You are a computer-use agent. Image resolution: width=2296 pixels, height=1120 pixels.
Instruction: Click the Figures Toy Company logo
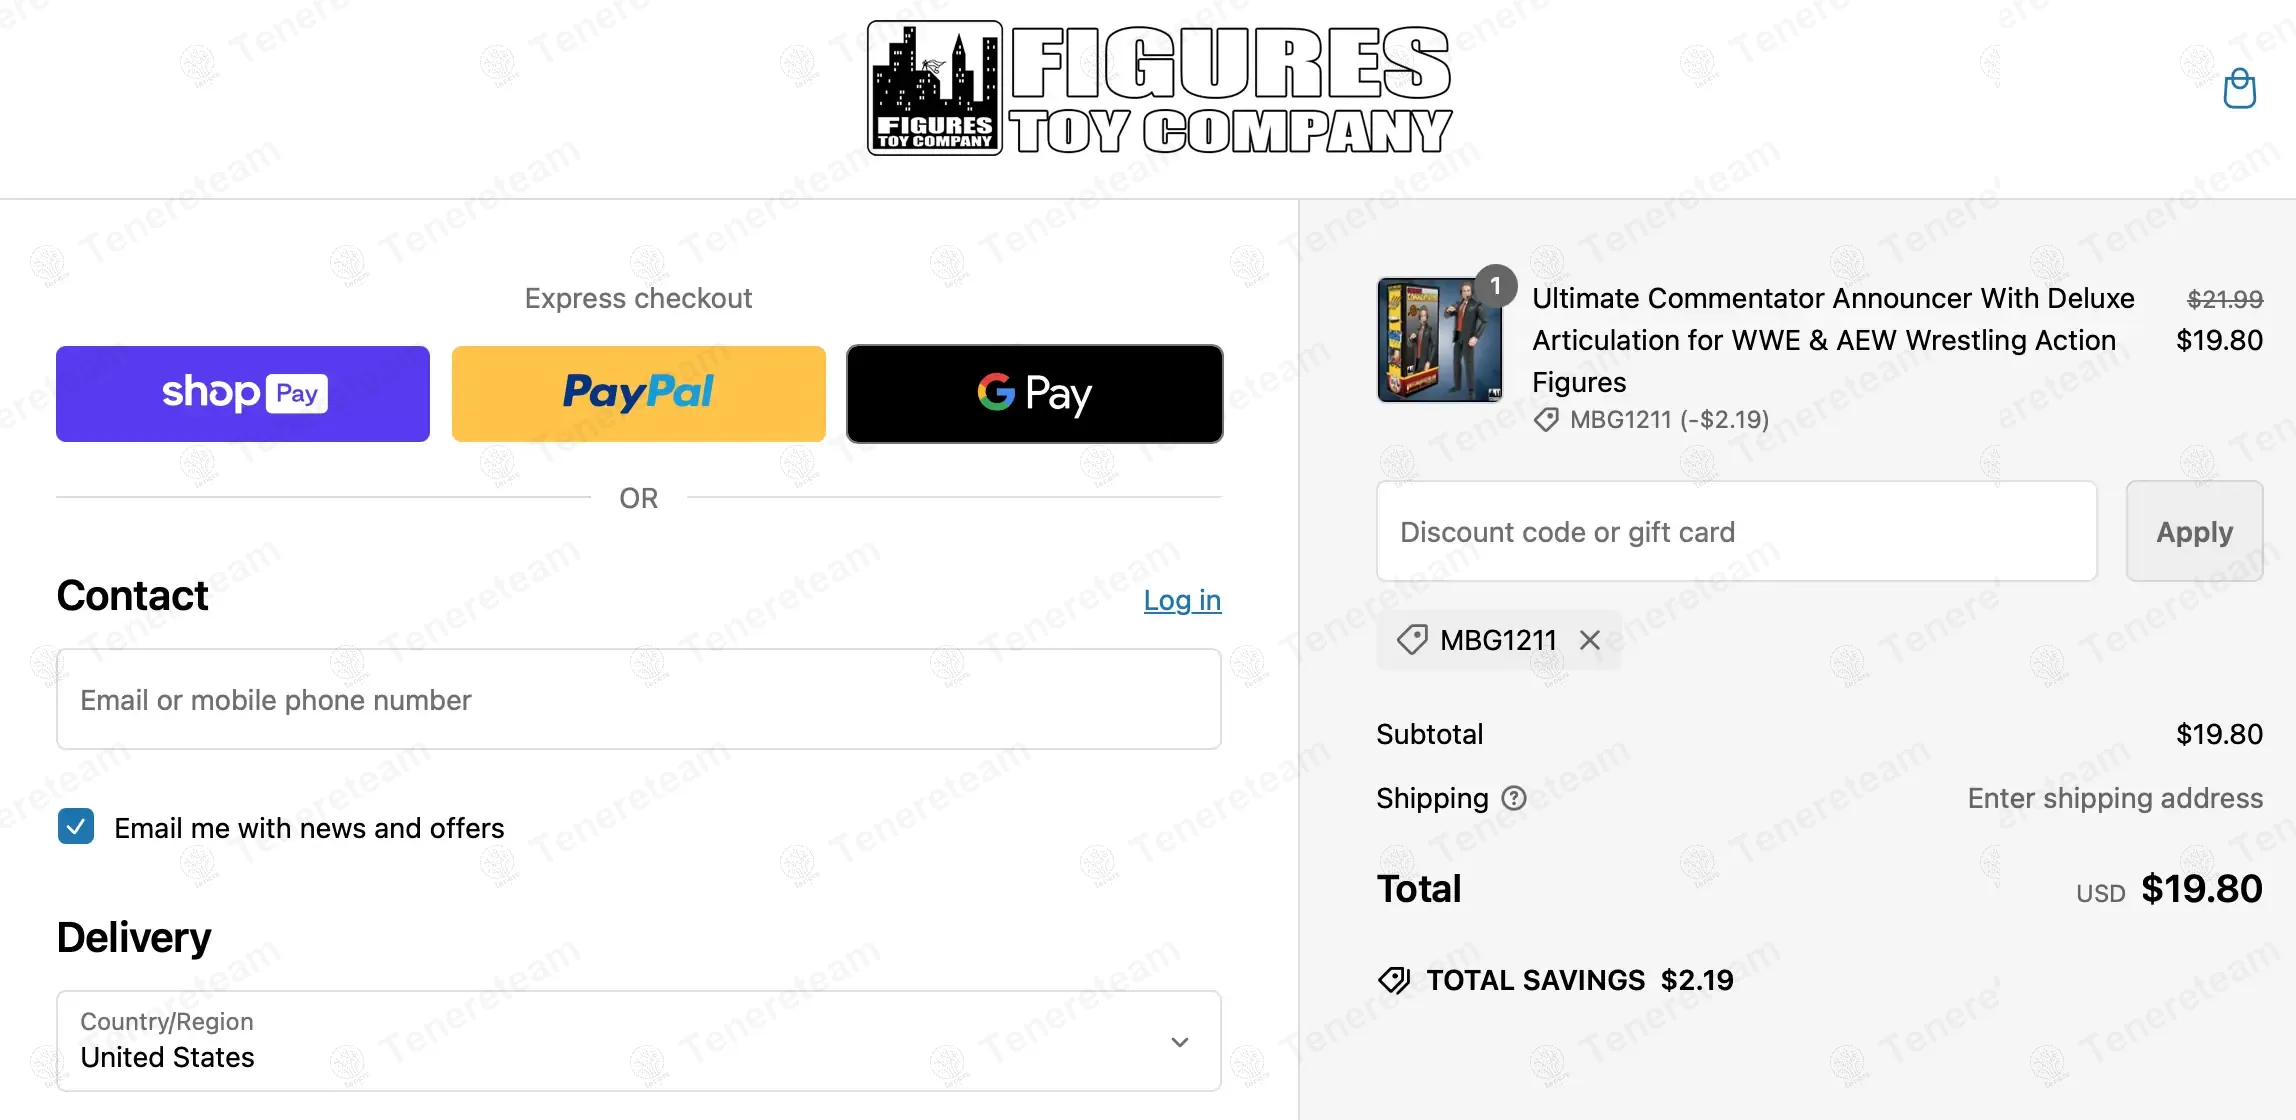(1160, 88)
